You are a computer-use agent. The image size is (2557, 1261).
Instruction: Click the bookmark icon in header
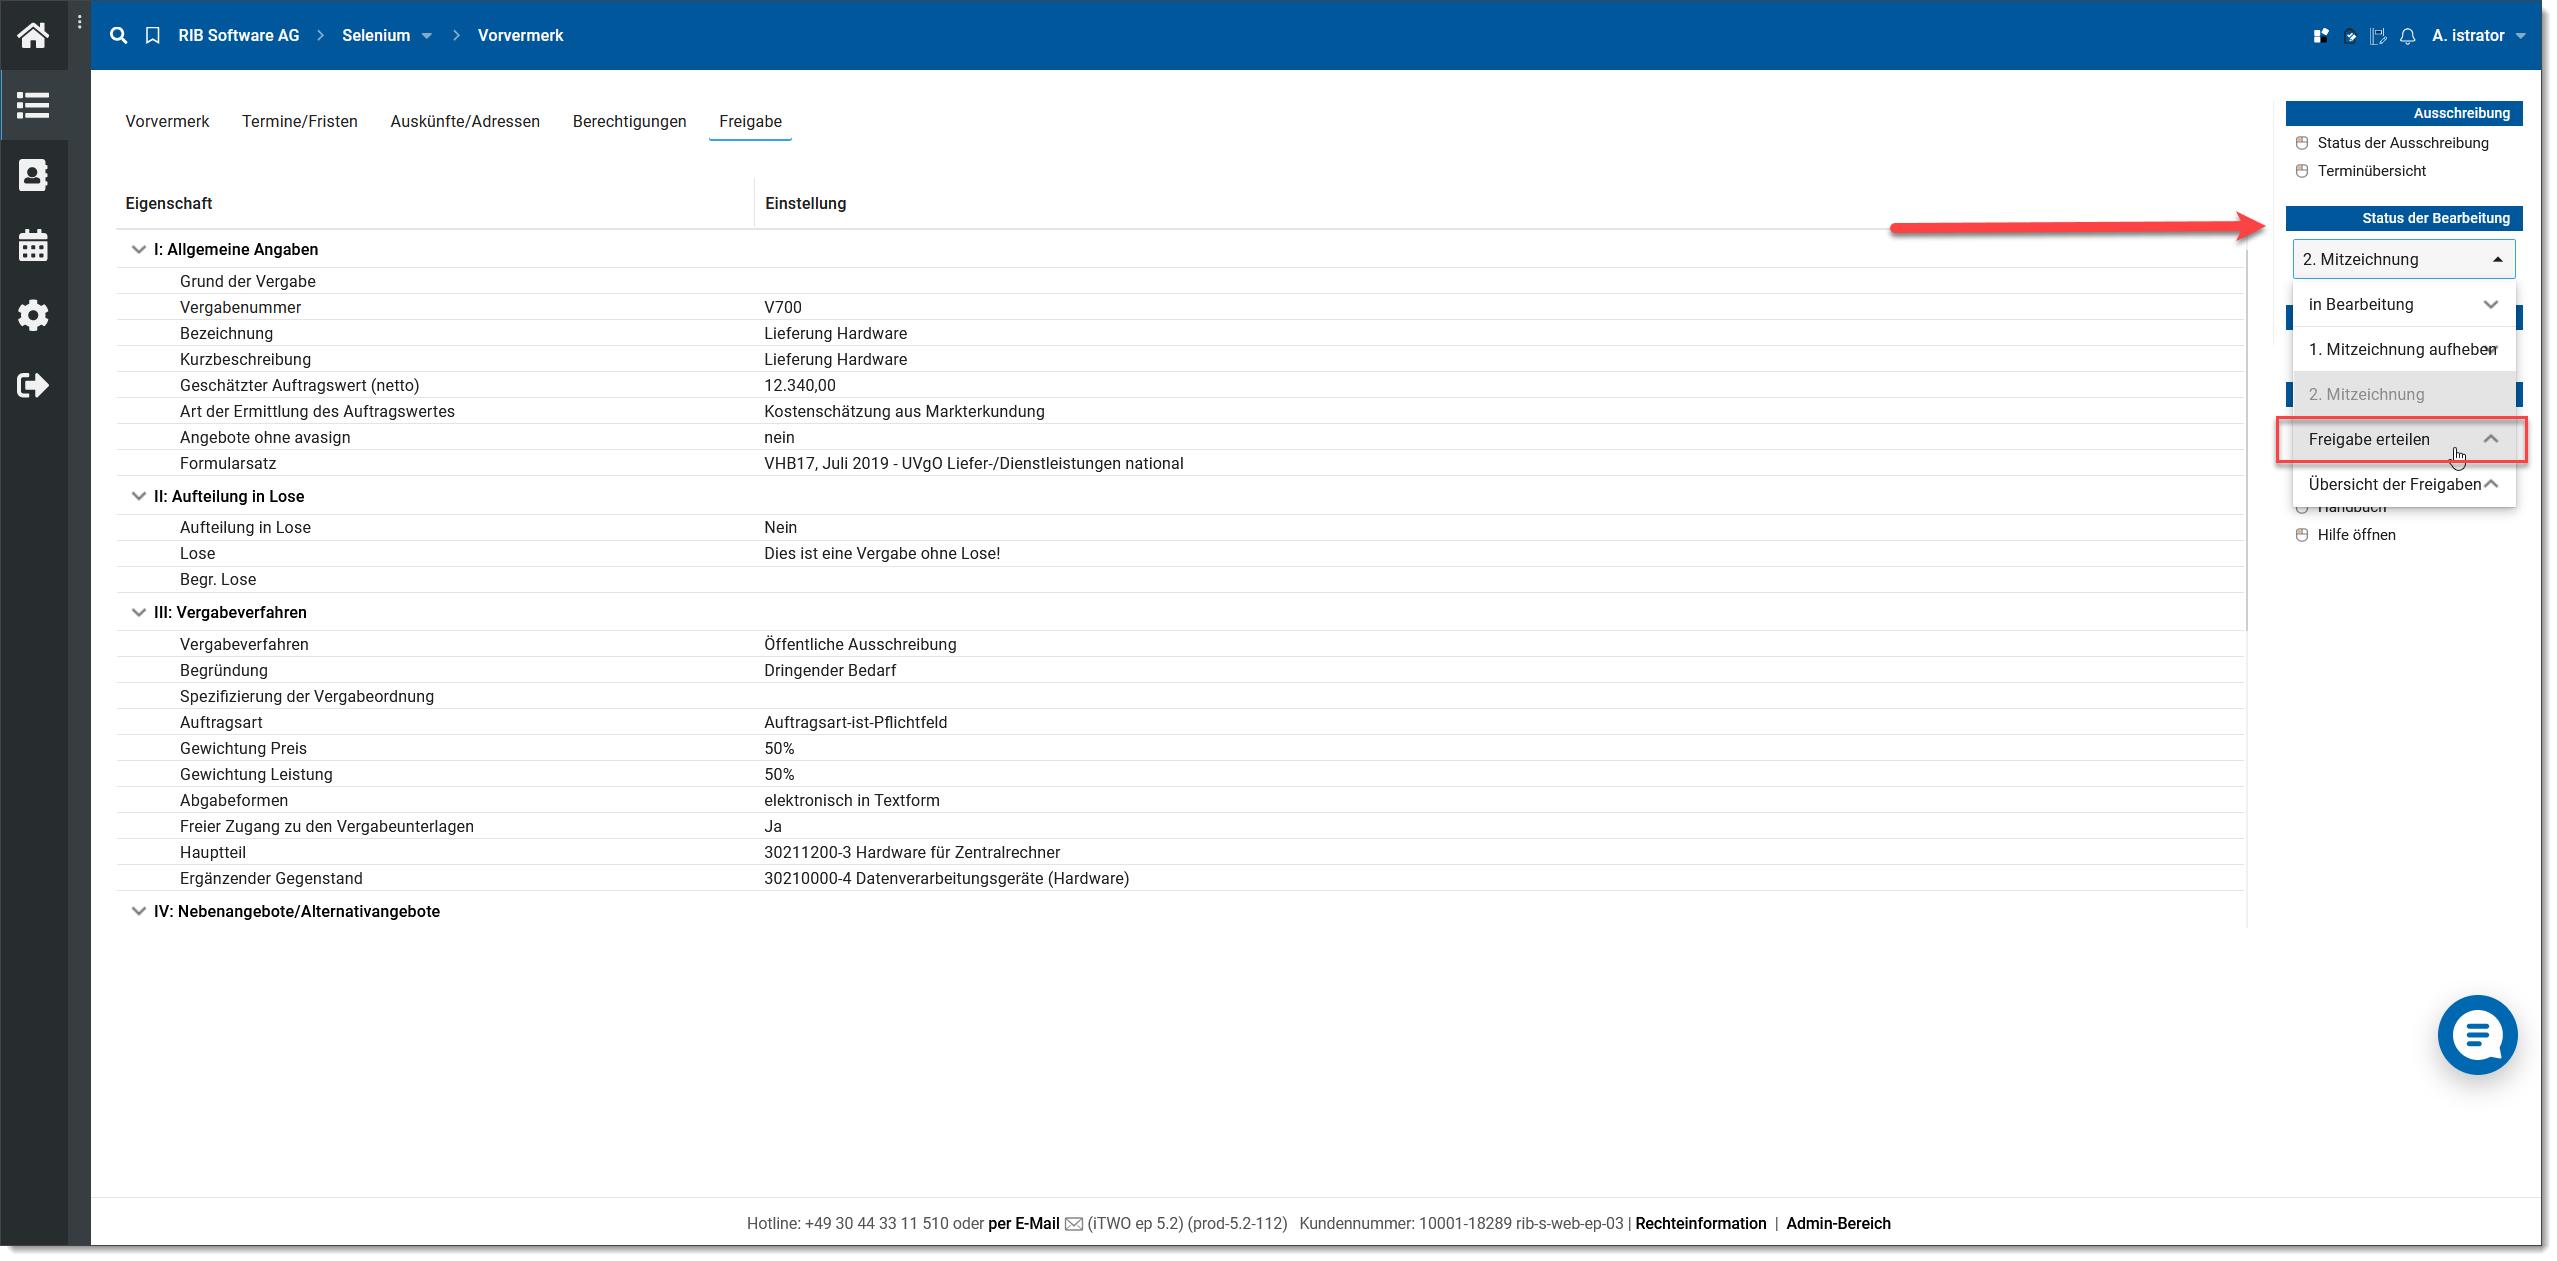(152, 36)
